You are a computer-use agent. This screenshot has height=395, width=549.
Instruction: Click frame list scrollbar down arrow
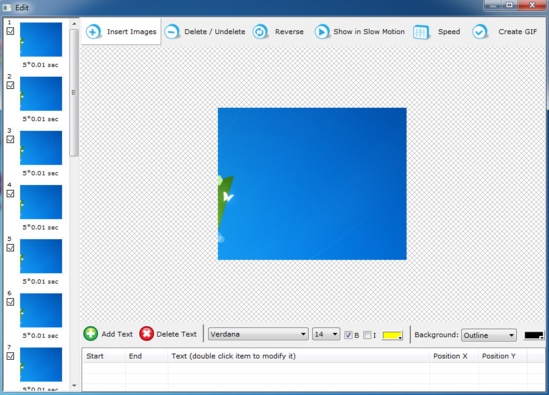click(74, 386)
